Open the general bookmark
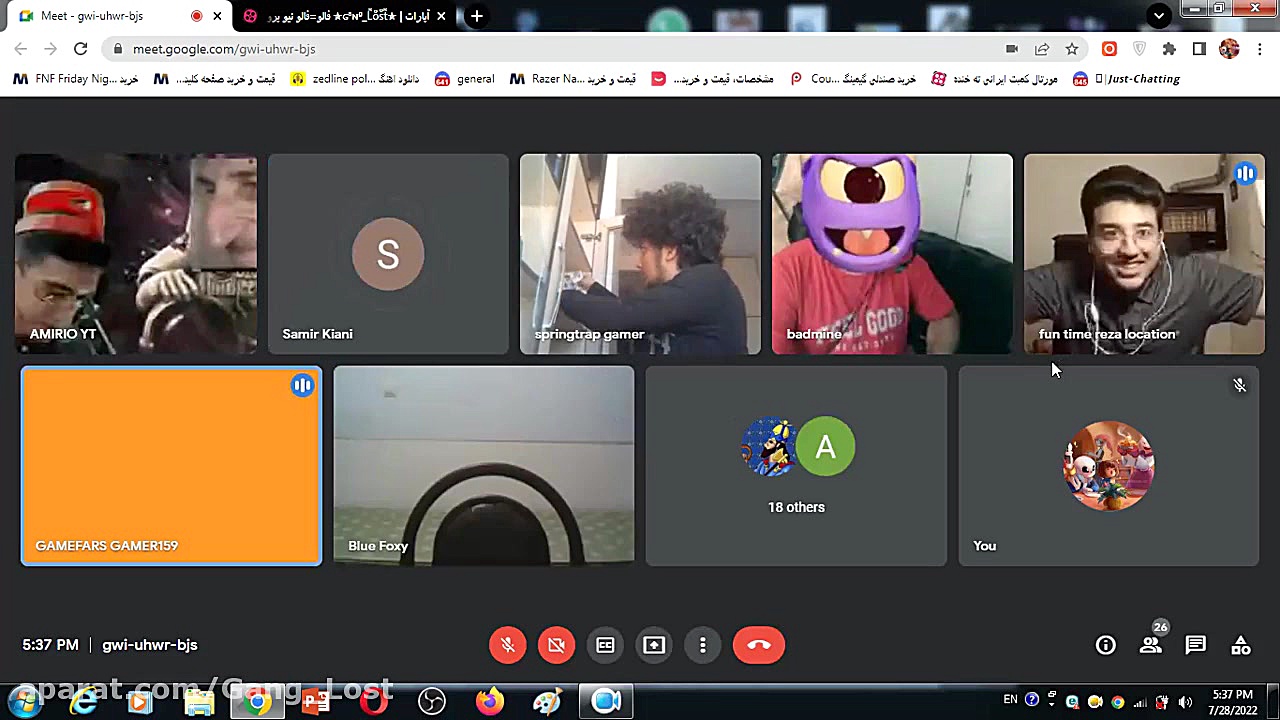The image size is (1280, 720). [465, 79]
